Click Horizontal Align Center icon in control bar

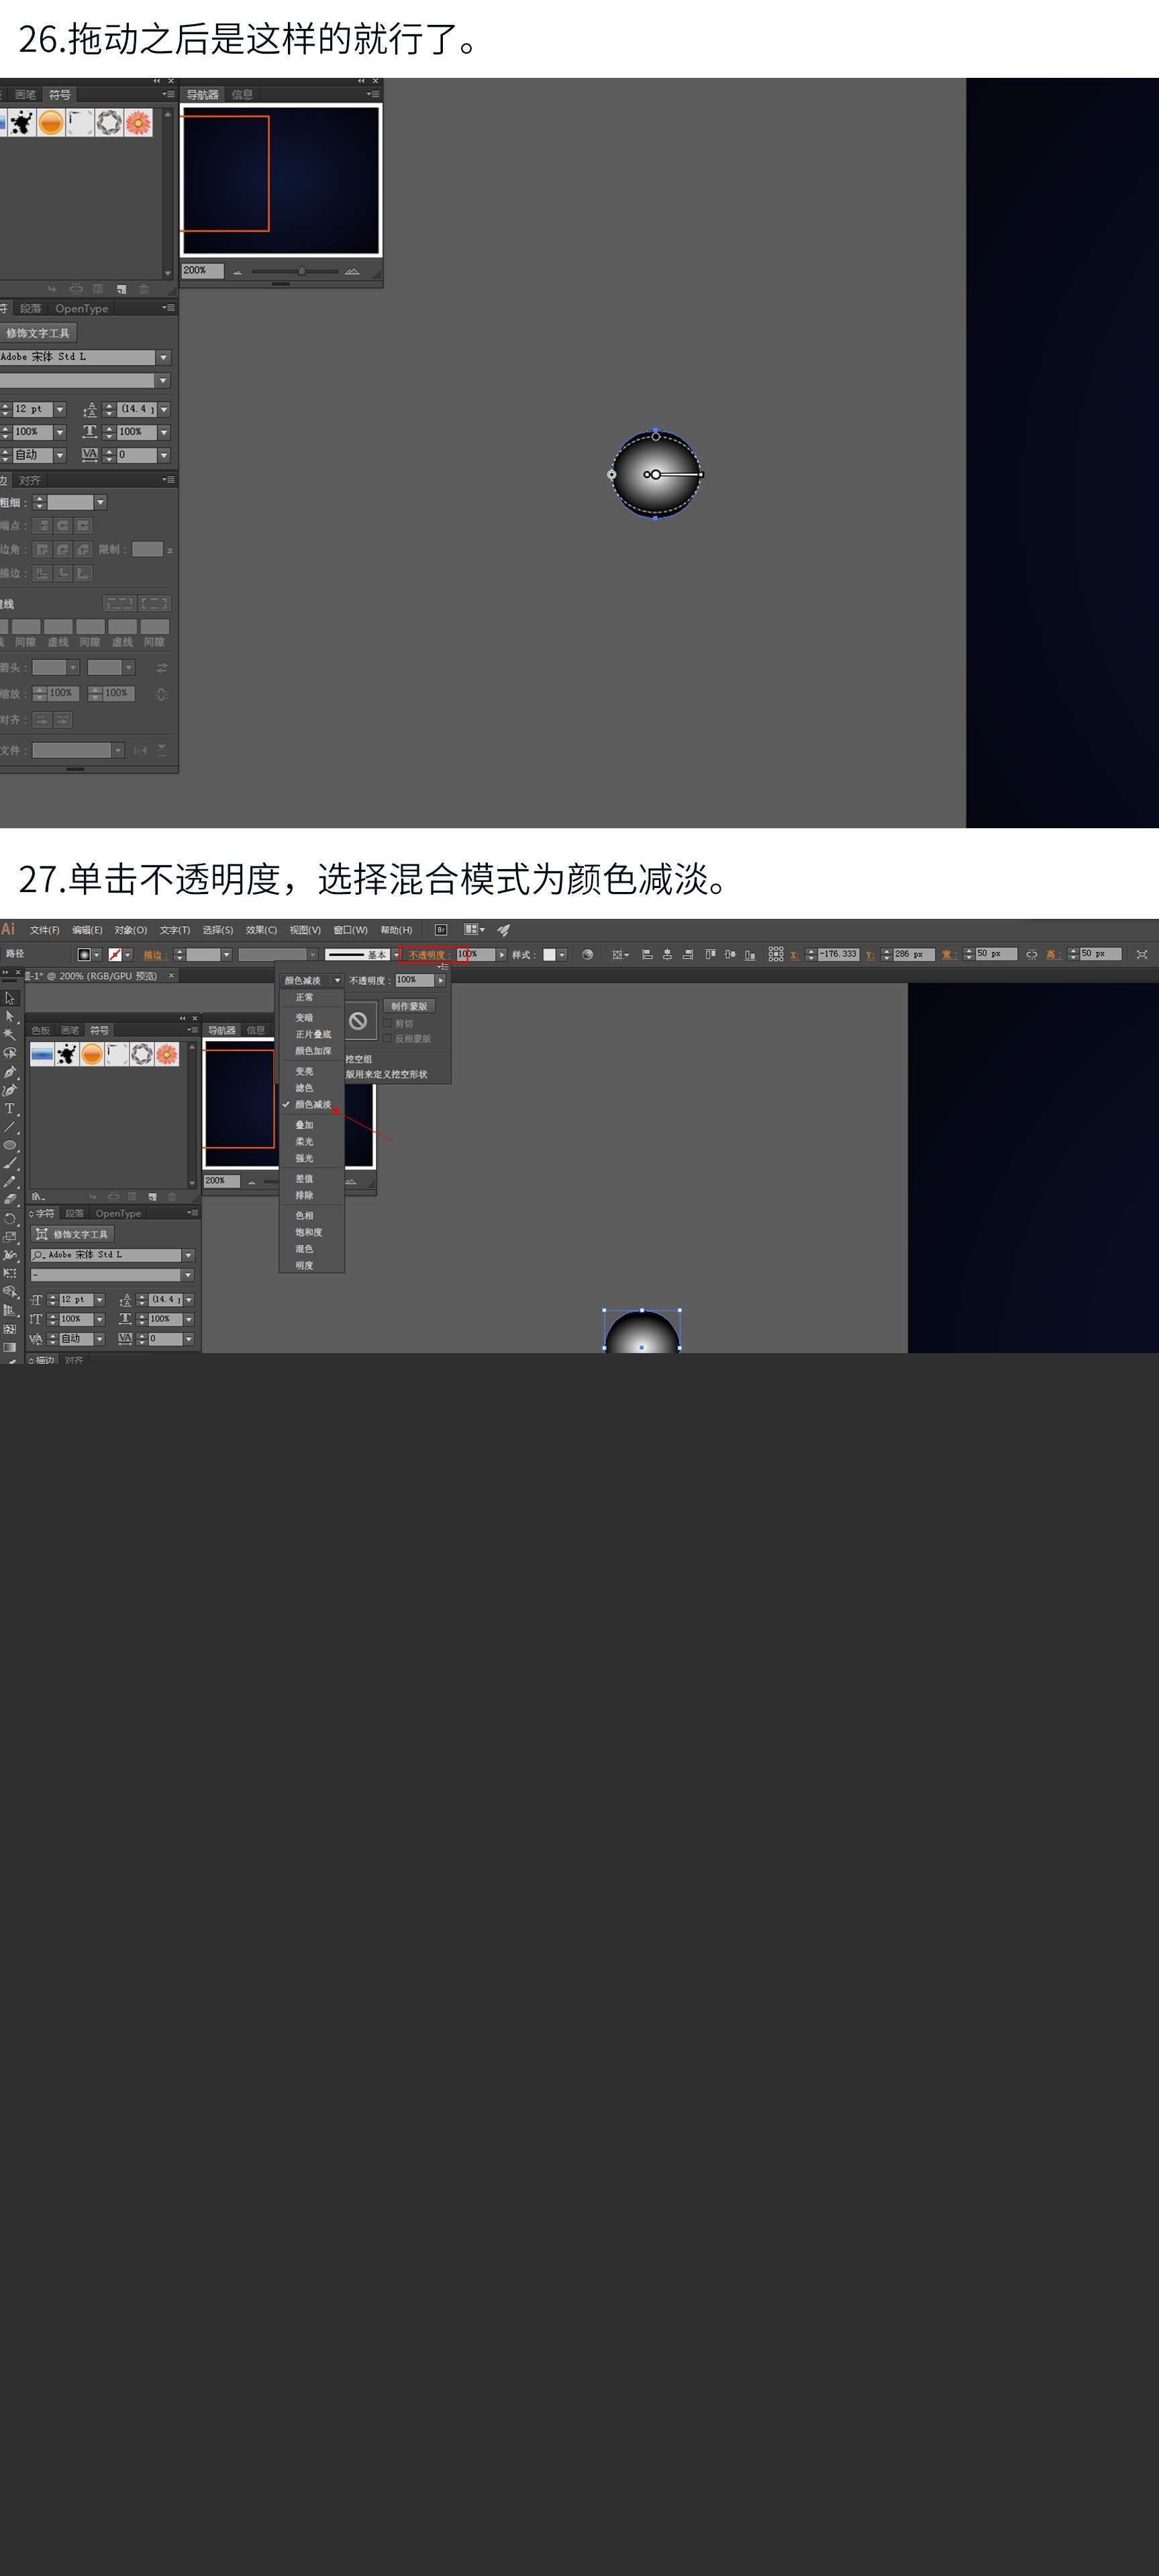click(667, 955)
